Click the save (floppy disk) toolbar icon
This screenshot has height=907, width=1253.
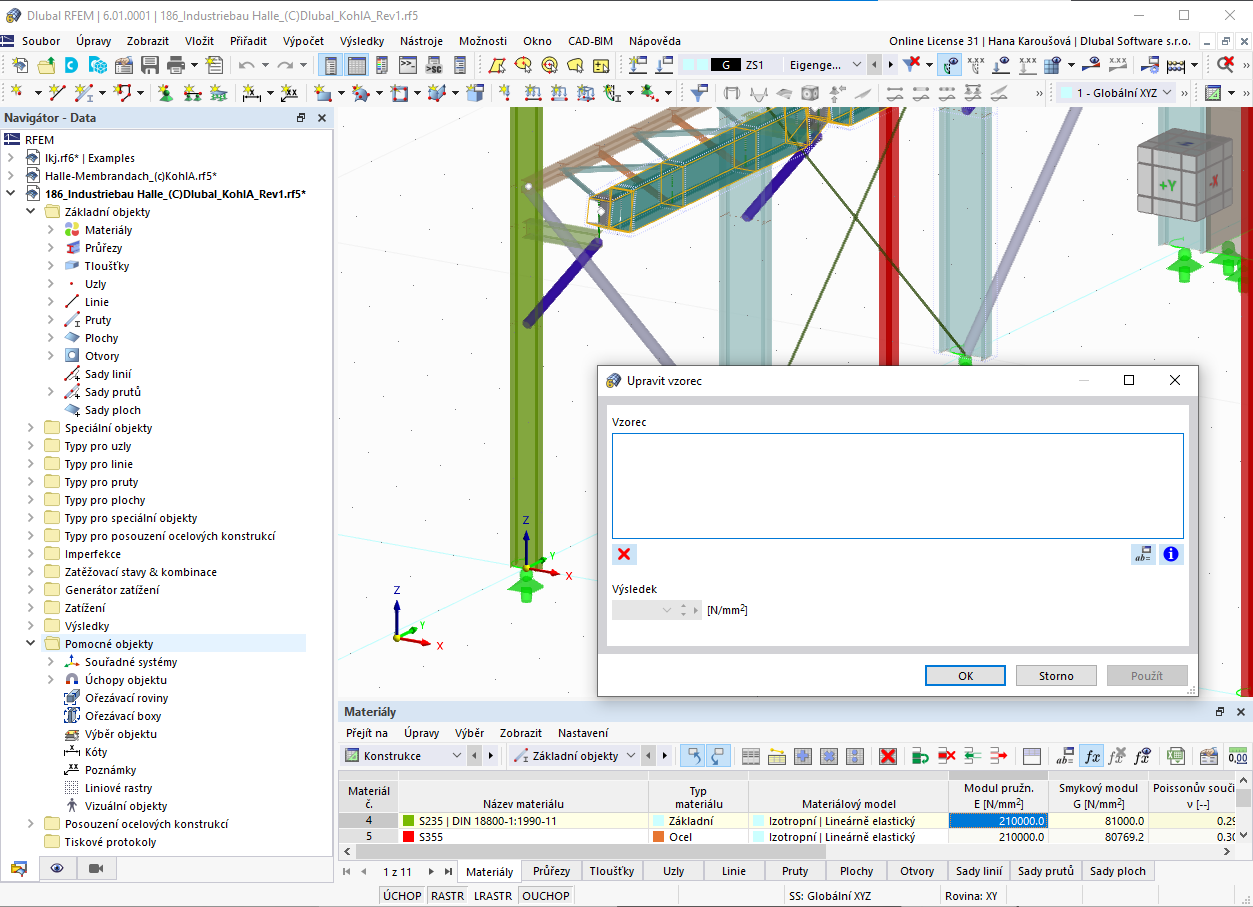click(150, 65)
